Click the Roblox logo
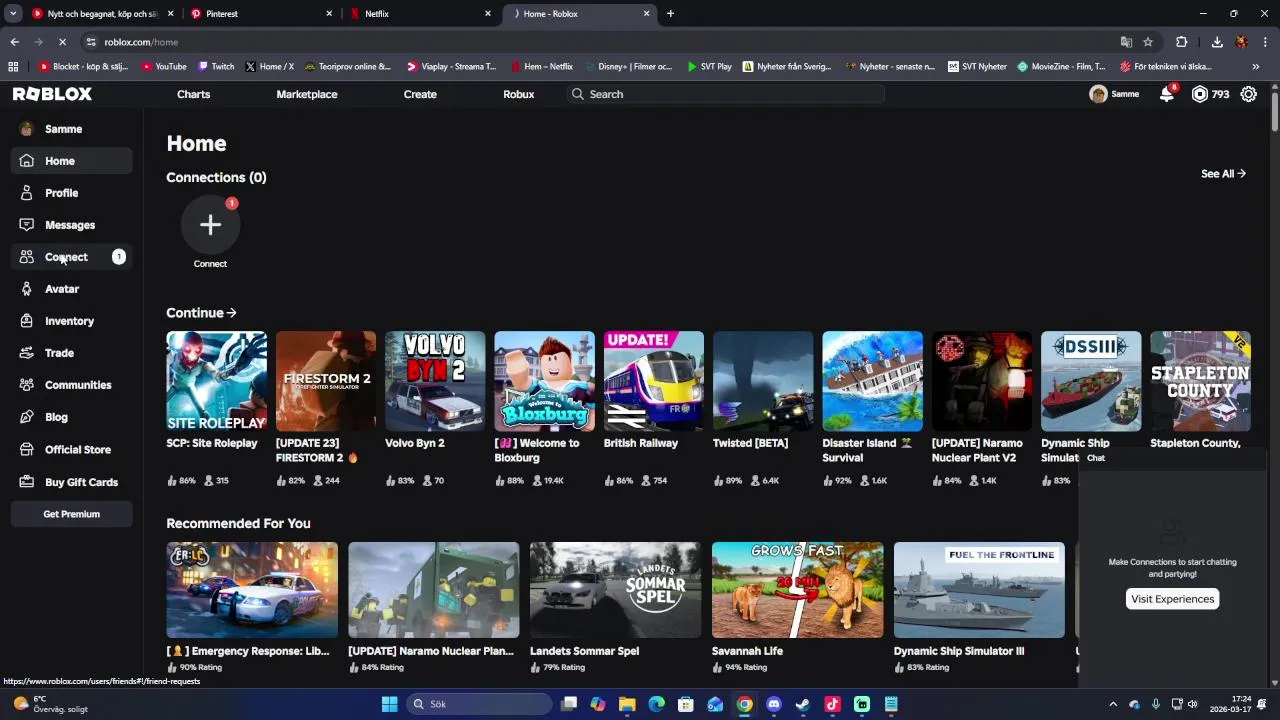The height and width of the screenshot is (720, 1280). pyautogui.click(x=52, y=94)
